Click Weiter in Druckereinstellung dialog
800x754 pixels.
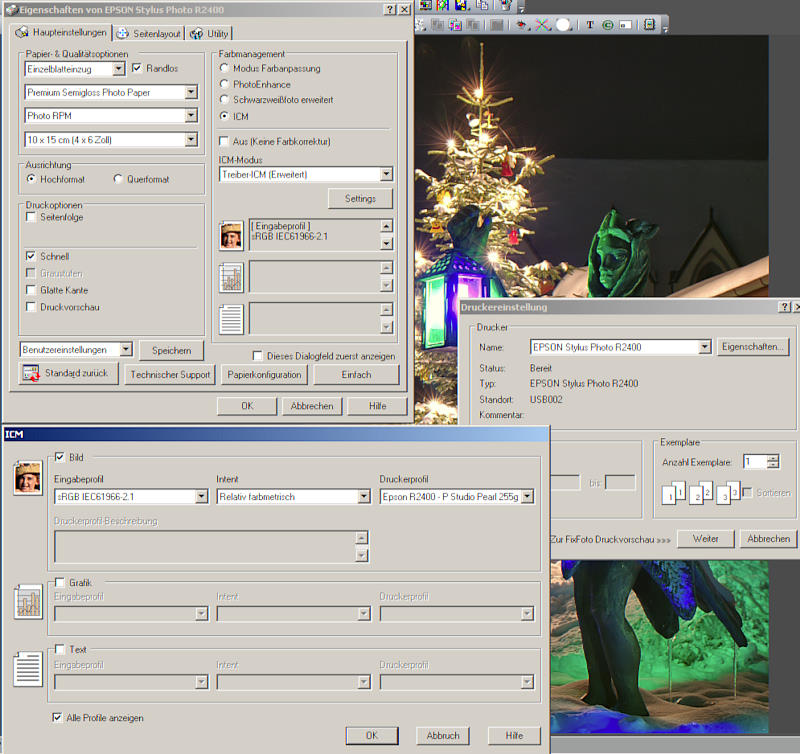tap(706, 539)
